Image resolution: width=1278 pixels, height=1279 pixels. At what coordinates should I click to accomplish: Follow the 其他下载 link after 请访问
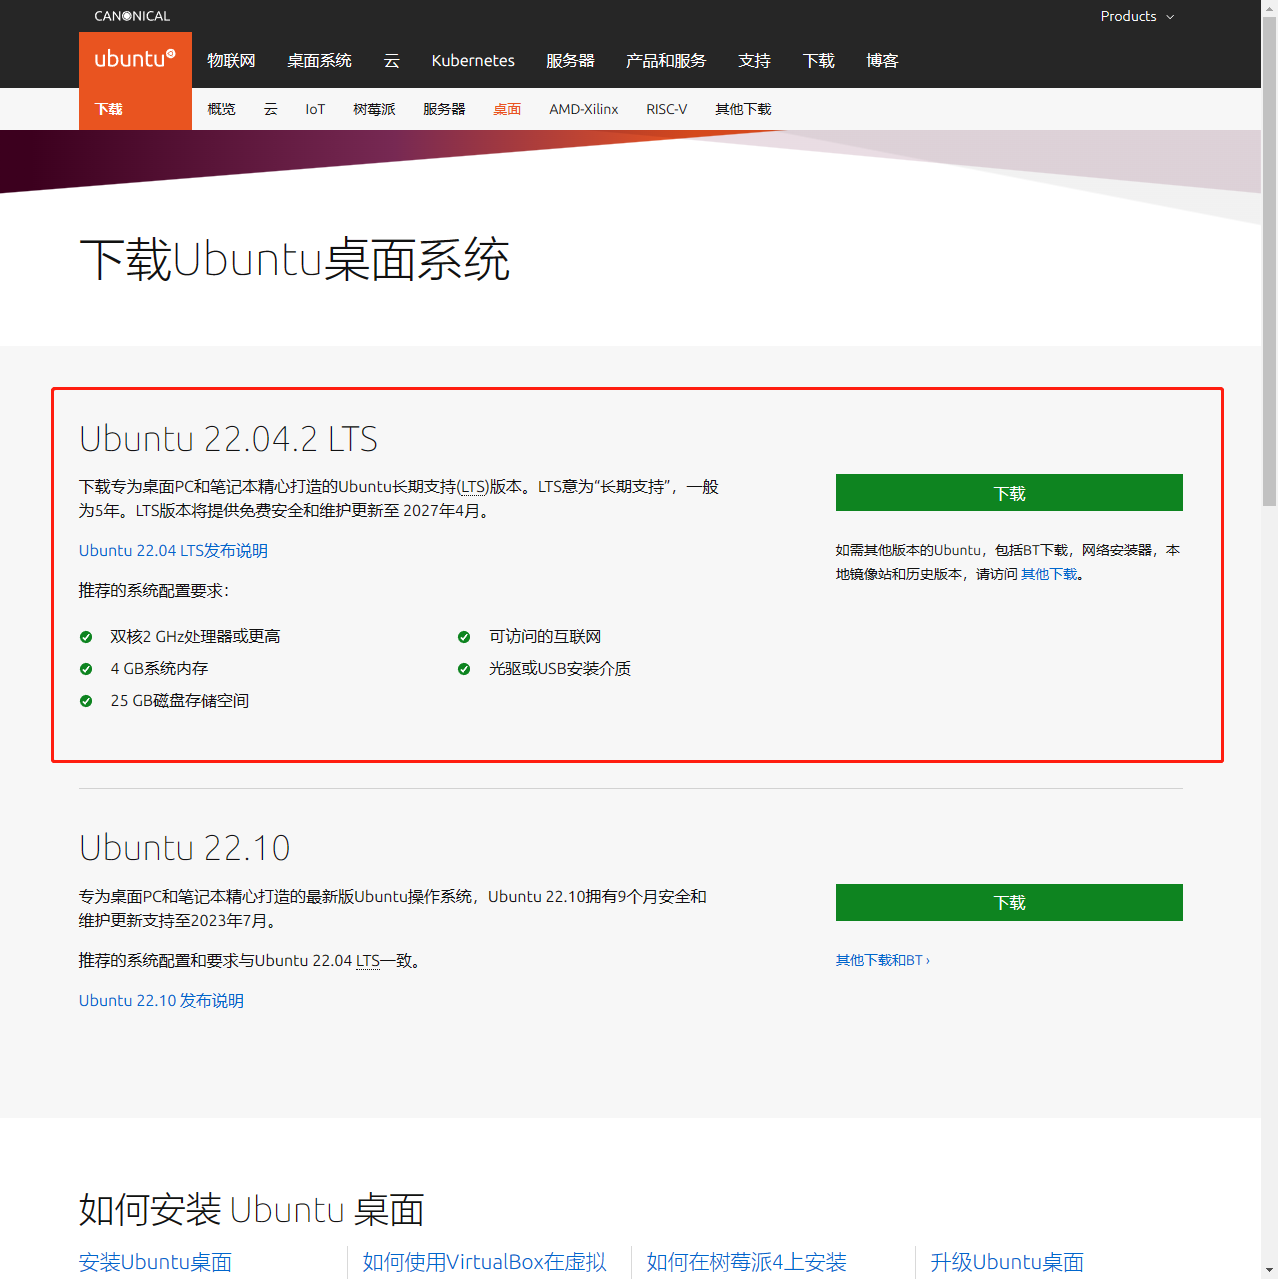tap(1049, 574)
